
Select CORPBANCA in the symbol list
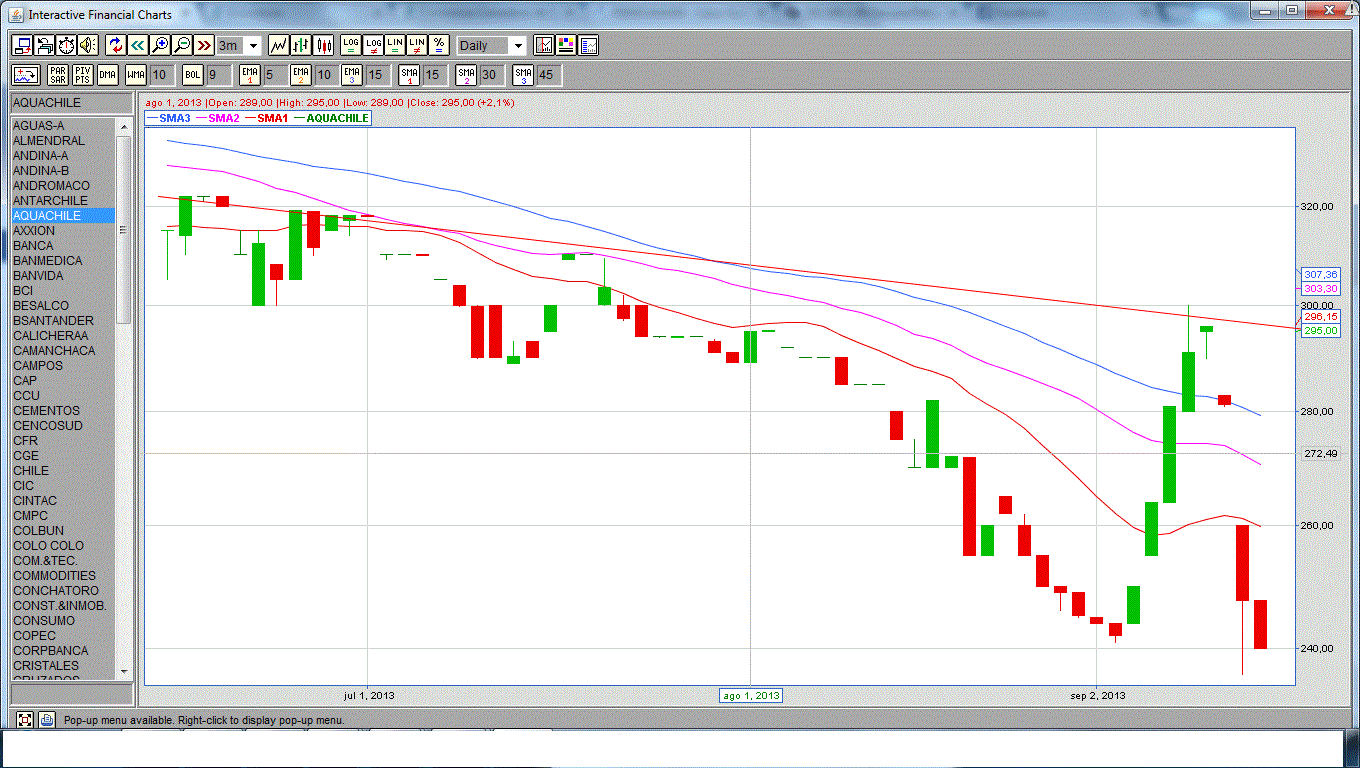coord(64,651)
